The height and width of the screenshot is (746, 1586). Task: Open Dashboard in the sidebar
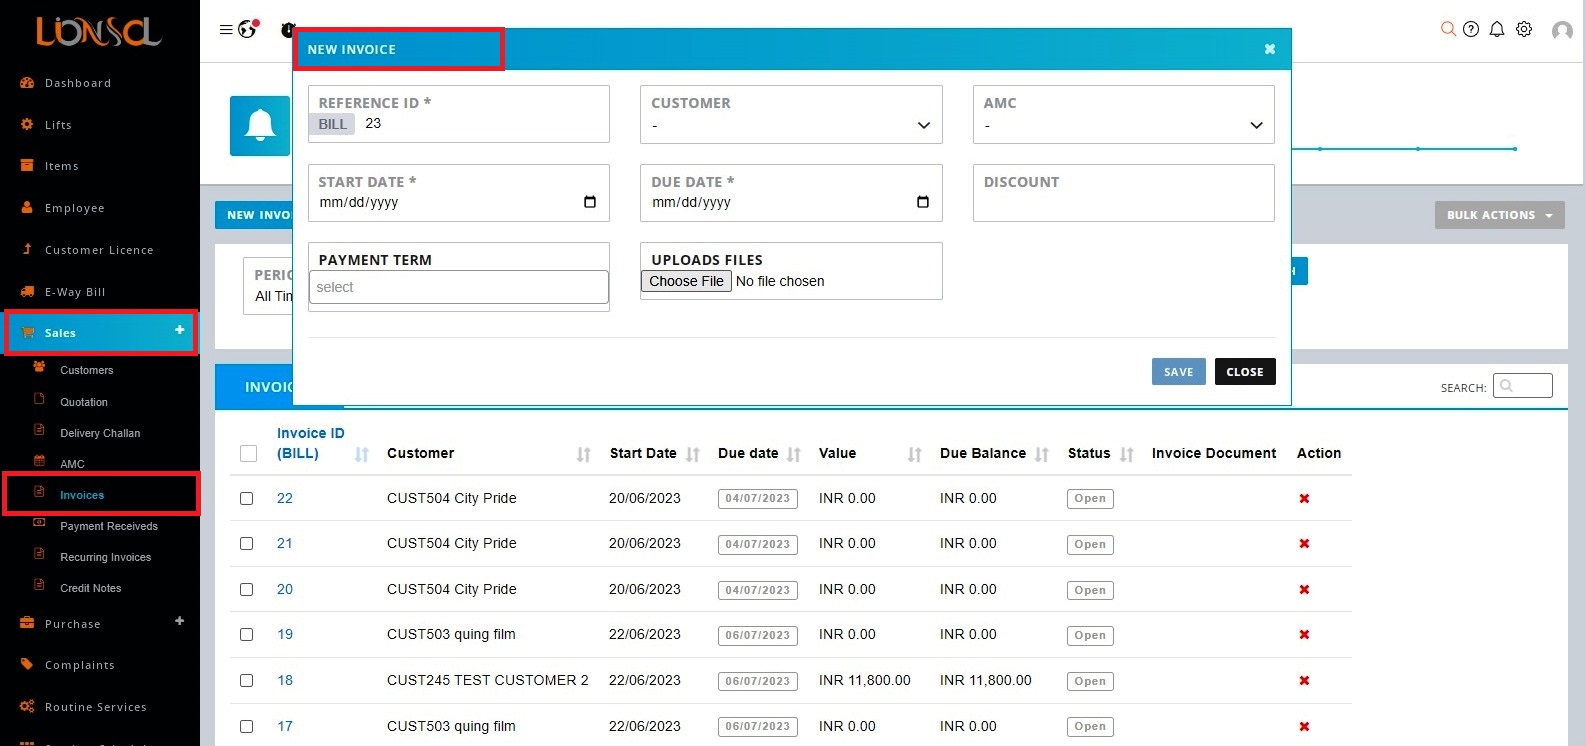click(78, 83)
